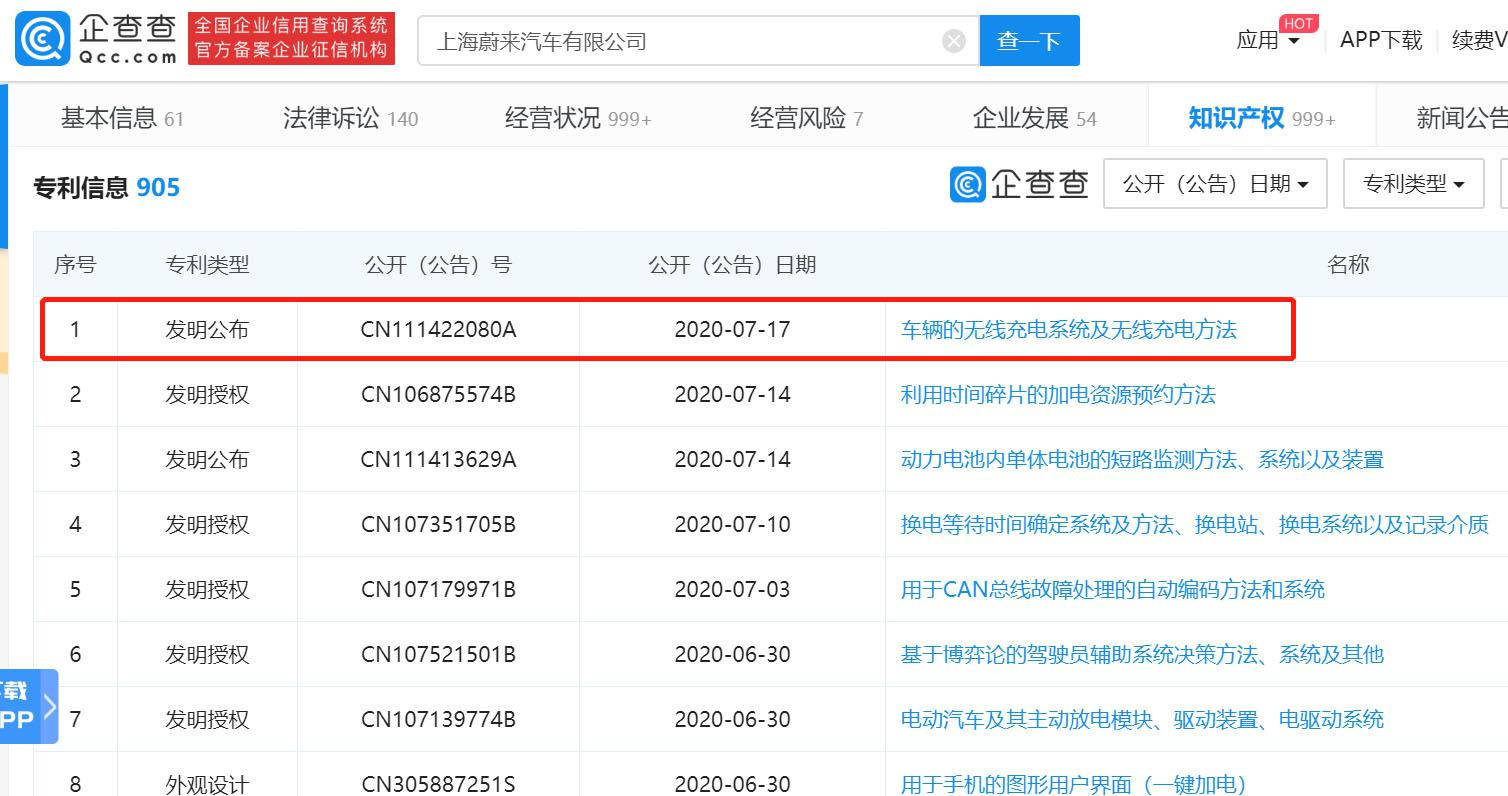Click the 企查查 logo icon
Viewport: 1508px width, 796px height.
click(39, 38)
